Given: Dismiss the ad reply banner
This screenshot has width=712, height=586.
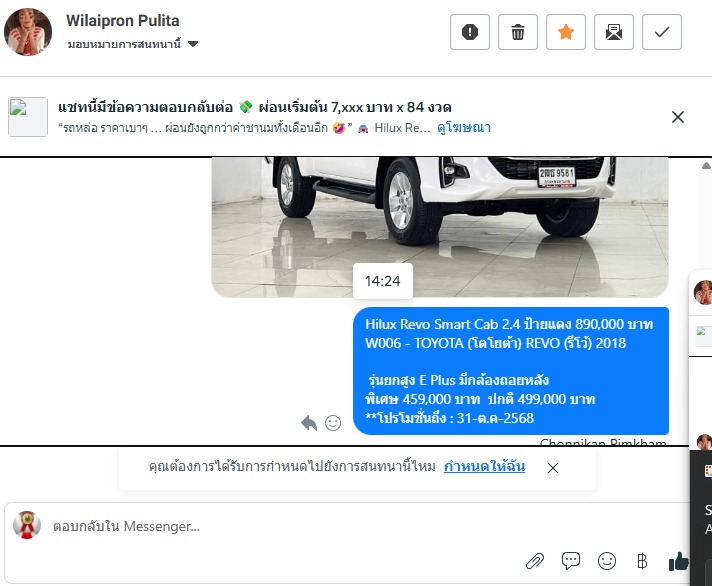Looking at the screenshot, I should (677, 117).
